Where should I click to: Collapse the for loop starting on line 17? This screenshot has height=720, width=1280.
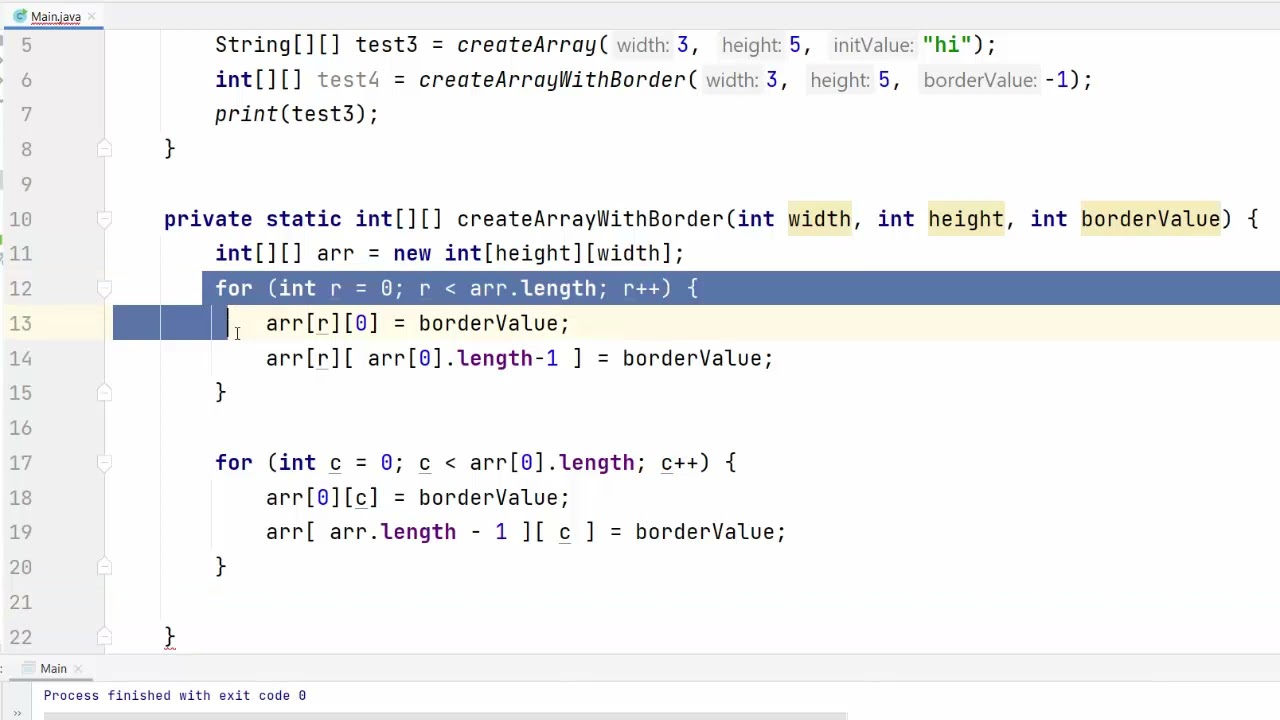click(x=104, y=463)
